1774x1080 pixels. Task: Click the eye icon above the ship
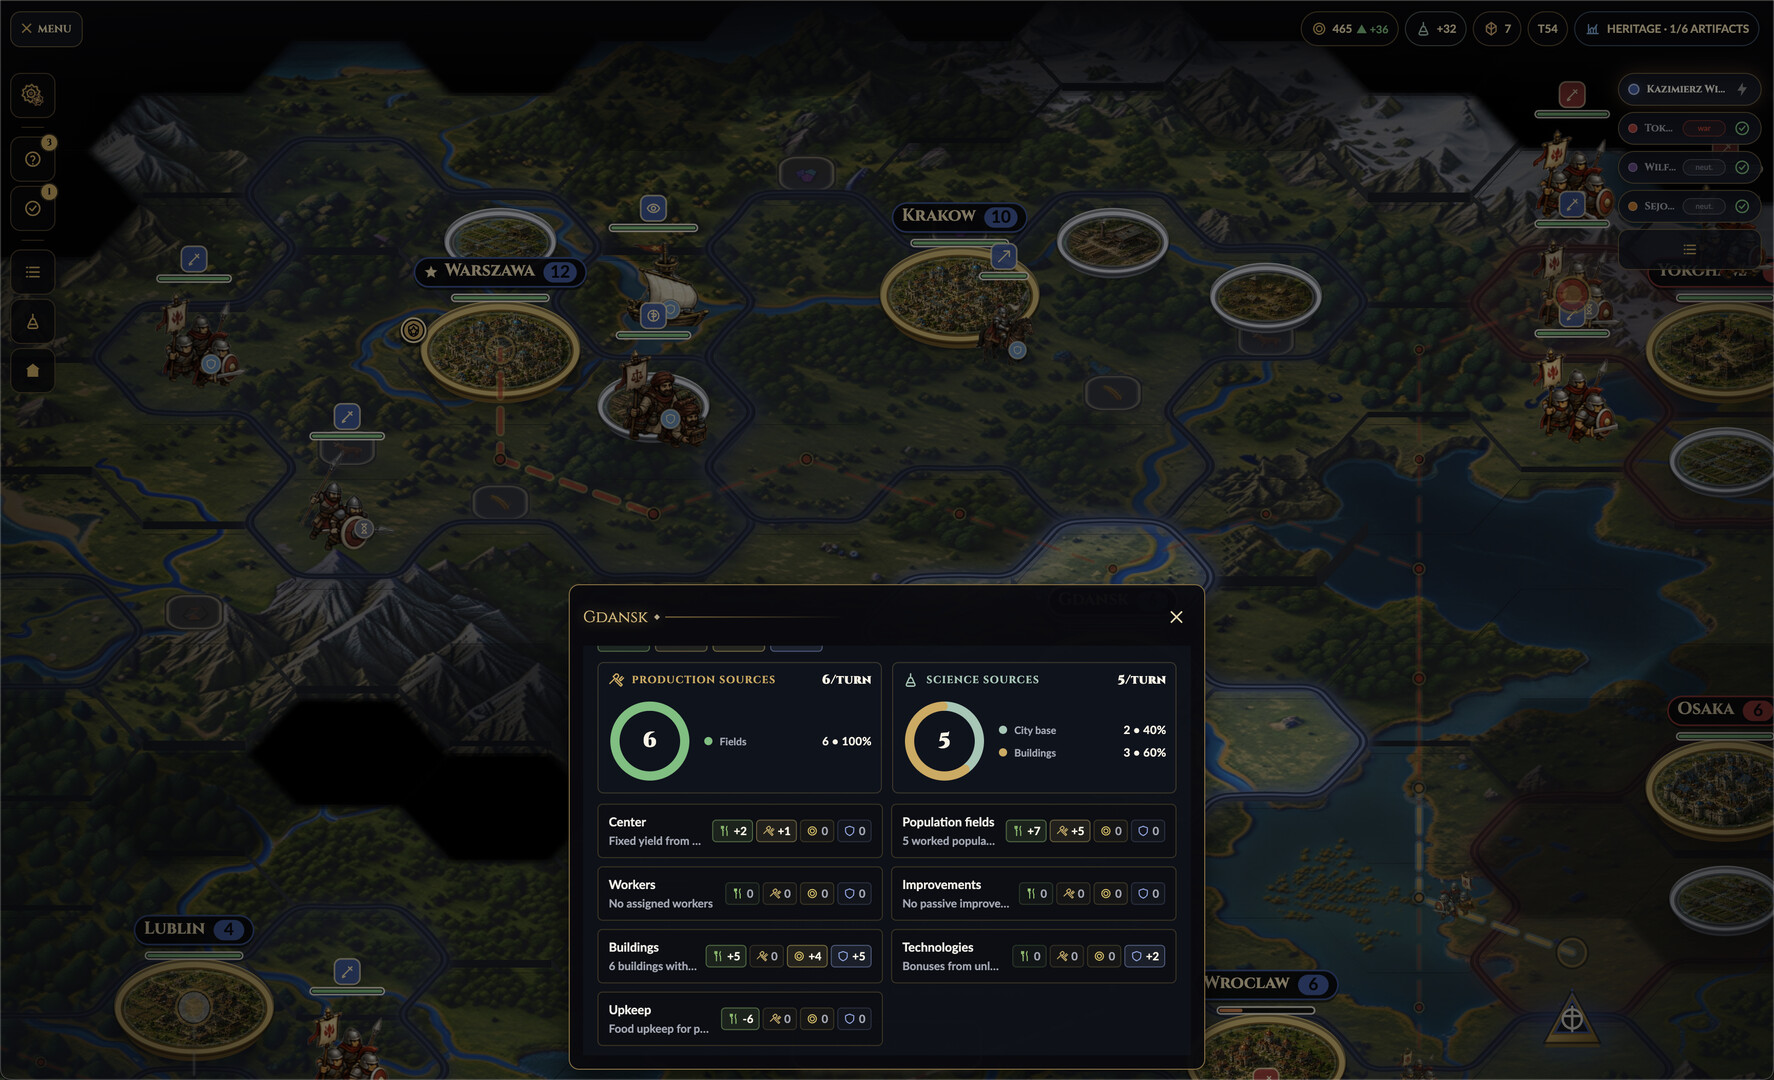tap(653, 208)
